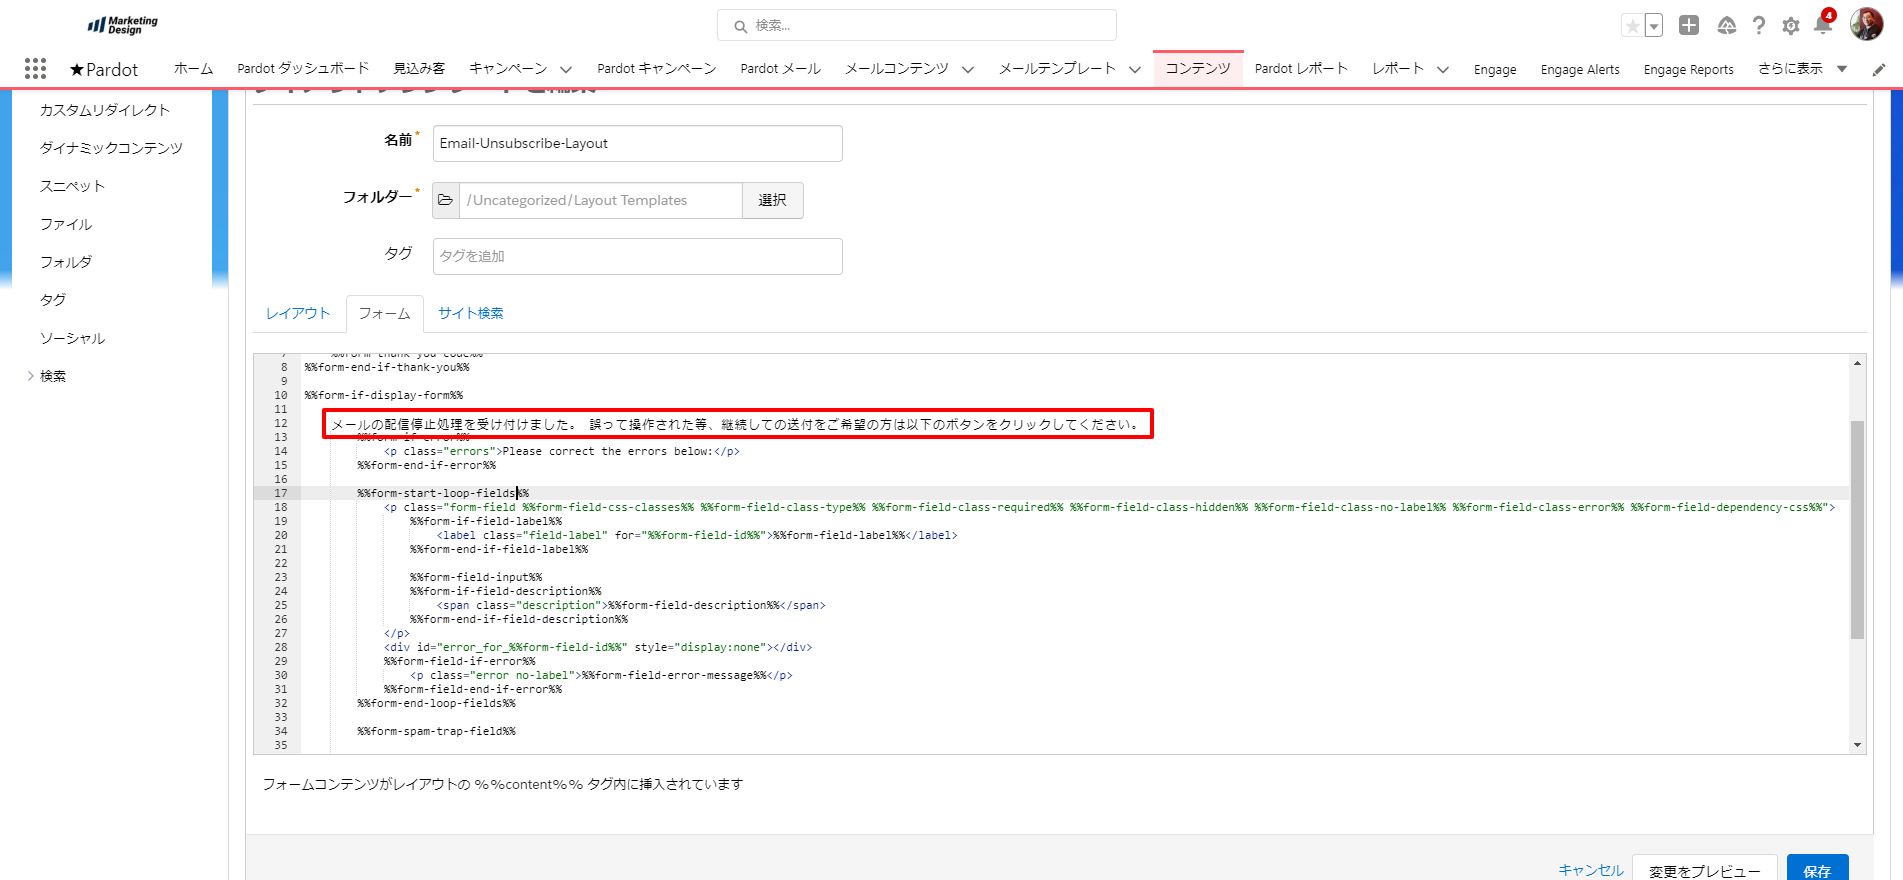Click the 選択 folder button

[x=772, y=200]
